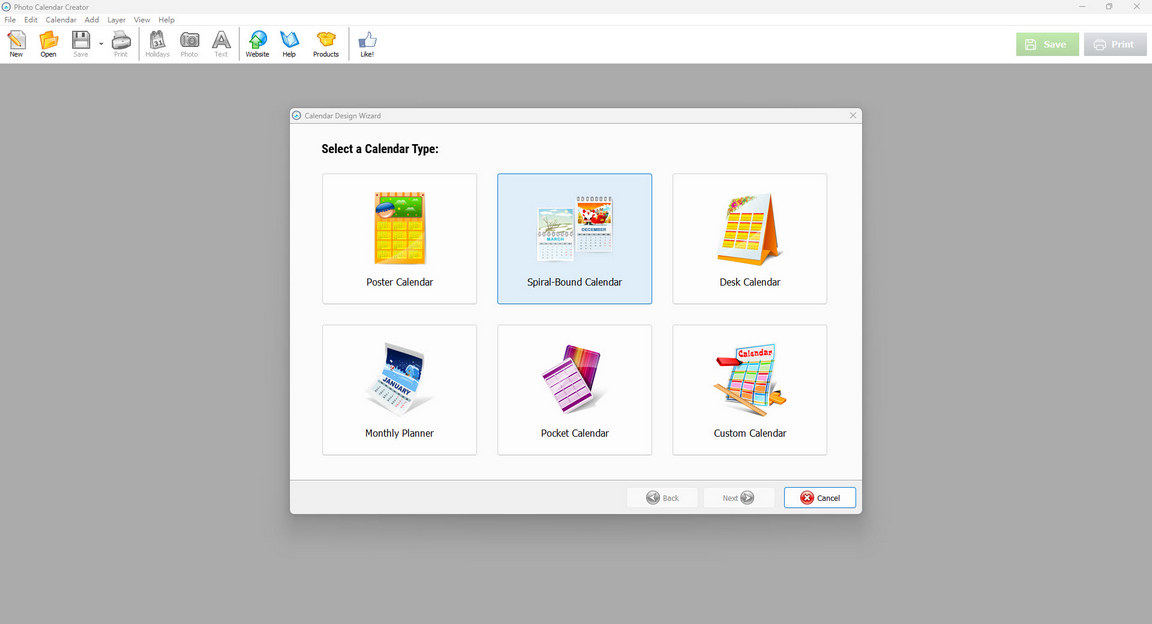The image size is (1152, 624).
Task: Open the View menu
Action: click(142, 20)
